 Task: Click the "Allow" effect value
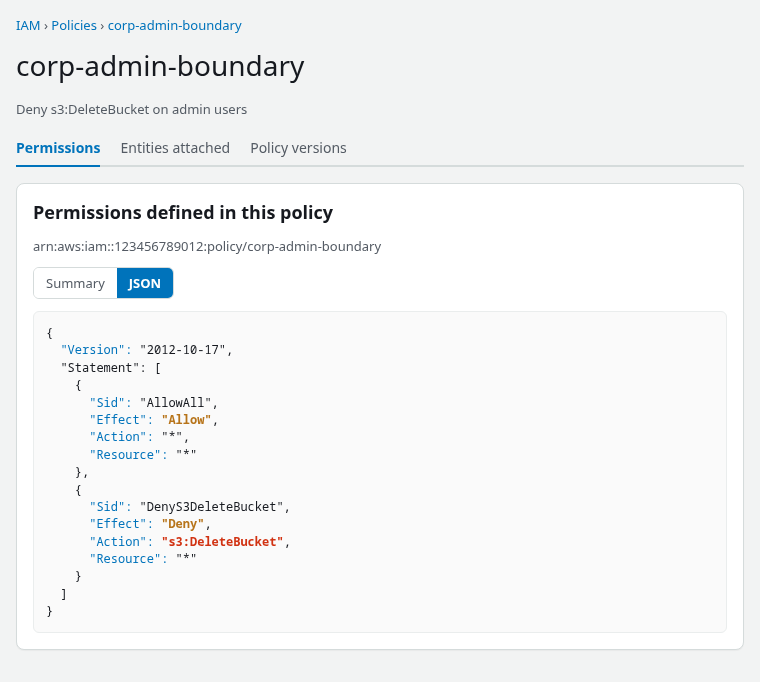click(186, 420)
